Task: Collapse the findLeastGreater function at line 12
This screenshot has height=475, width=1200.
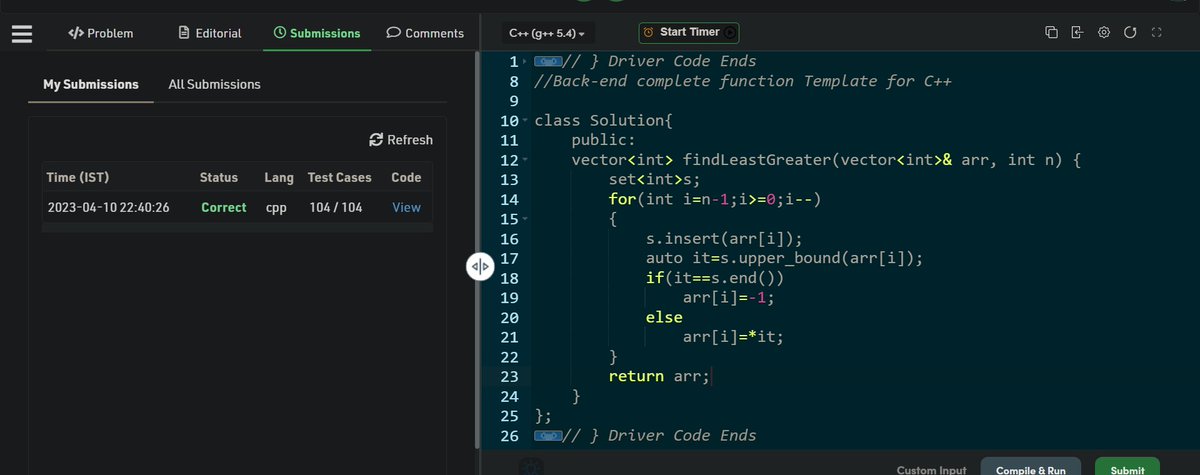Action: 526,160
